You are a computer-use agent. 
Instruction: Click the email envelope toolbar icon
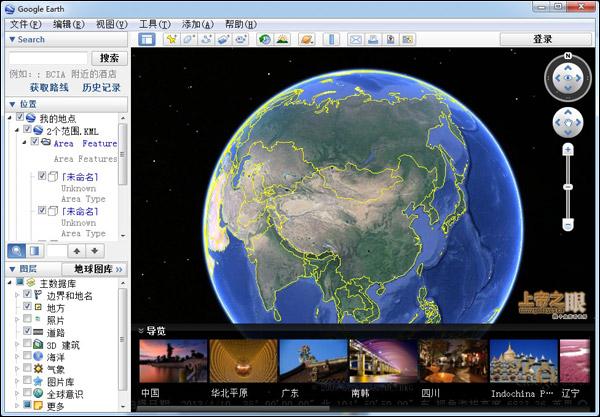click(356, 39)
